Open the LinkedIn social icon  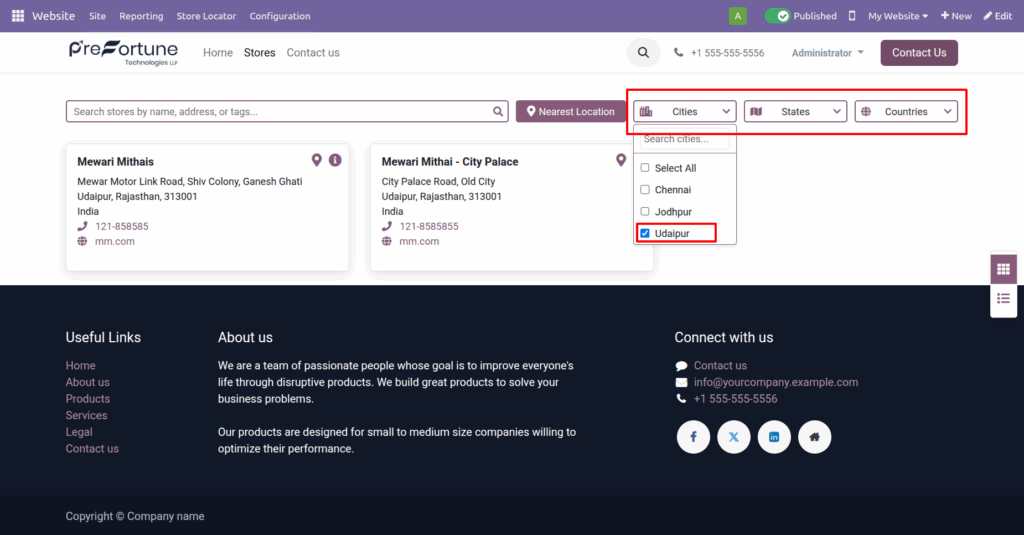tap(774, 437)
